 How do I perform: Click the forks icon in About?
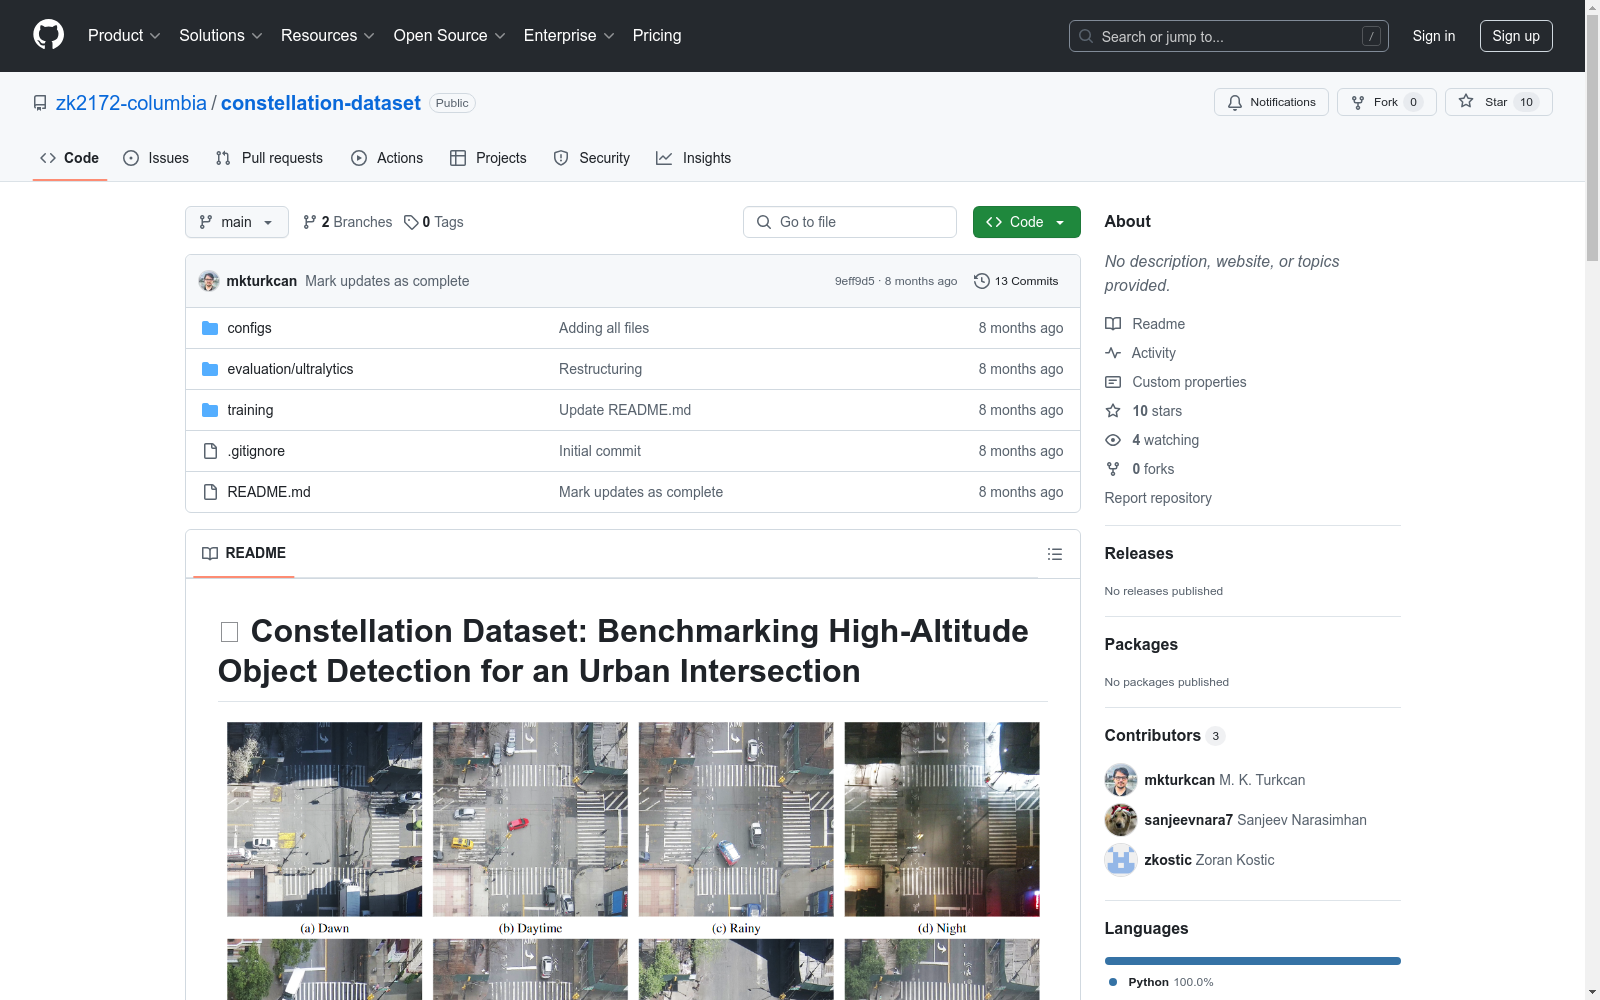click(1113, 469)
